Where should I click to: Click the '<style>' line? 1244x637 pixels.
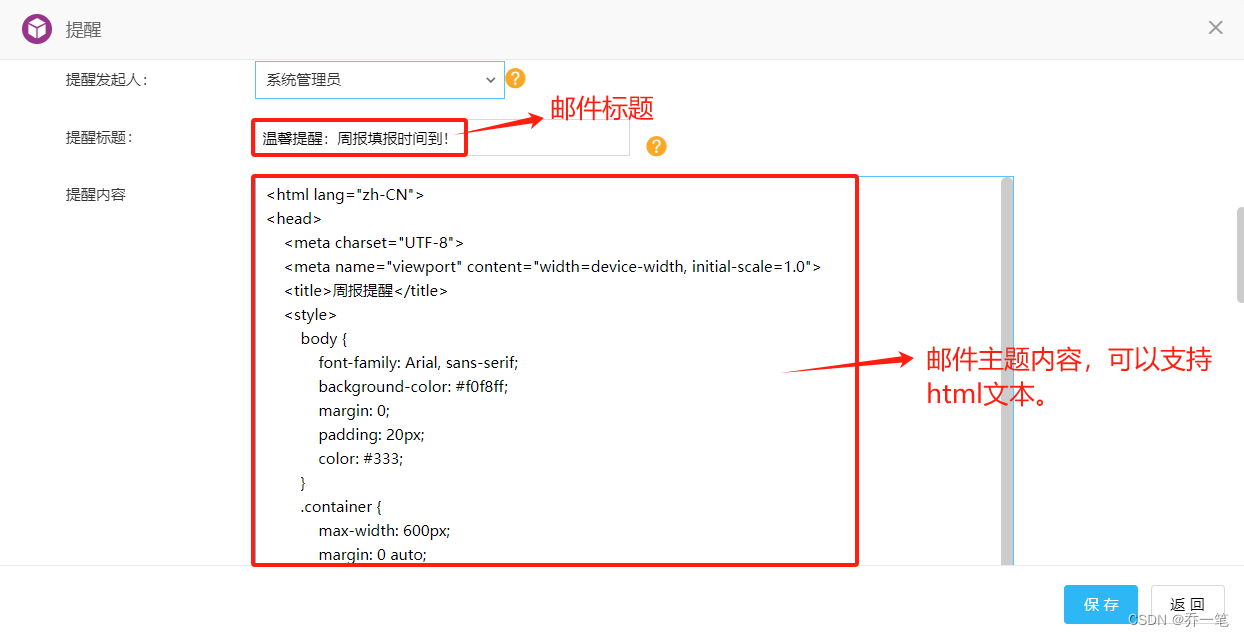click(x=310, y=315)
